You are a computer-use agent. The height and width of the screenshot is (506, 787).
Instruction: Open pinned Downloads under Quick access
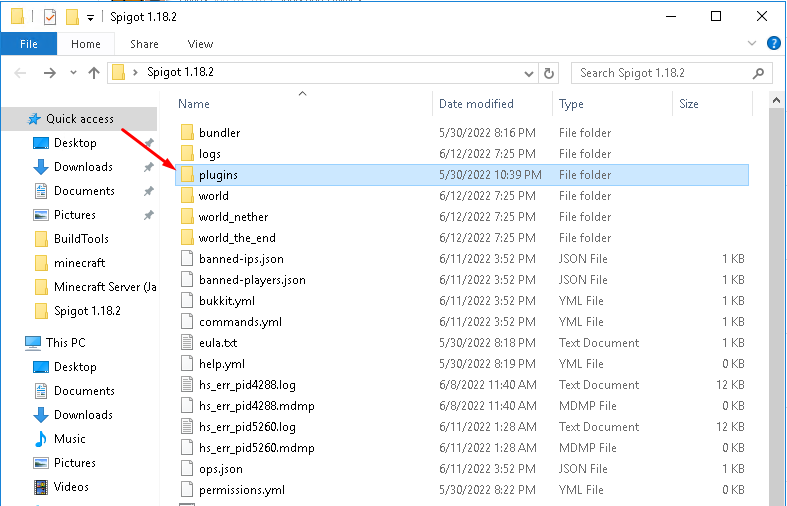pyautogui.click(x=83, y=167)
